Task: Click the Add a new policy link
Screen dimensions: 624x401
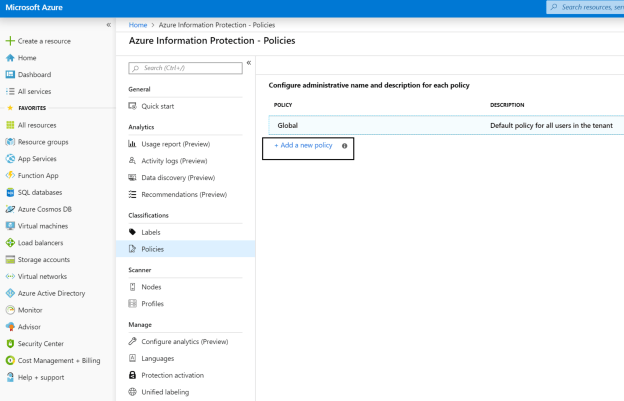Action: point(303,146)
